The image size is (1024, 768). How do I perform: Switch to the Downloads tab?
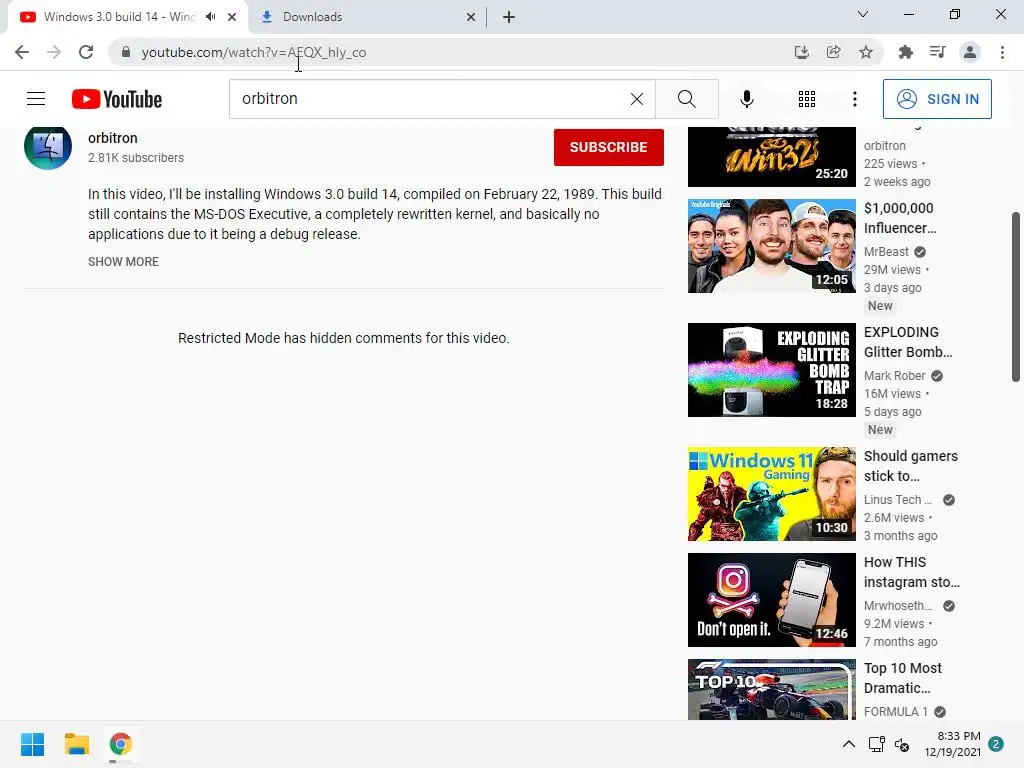point(366,17)
